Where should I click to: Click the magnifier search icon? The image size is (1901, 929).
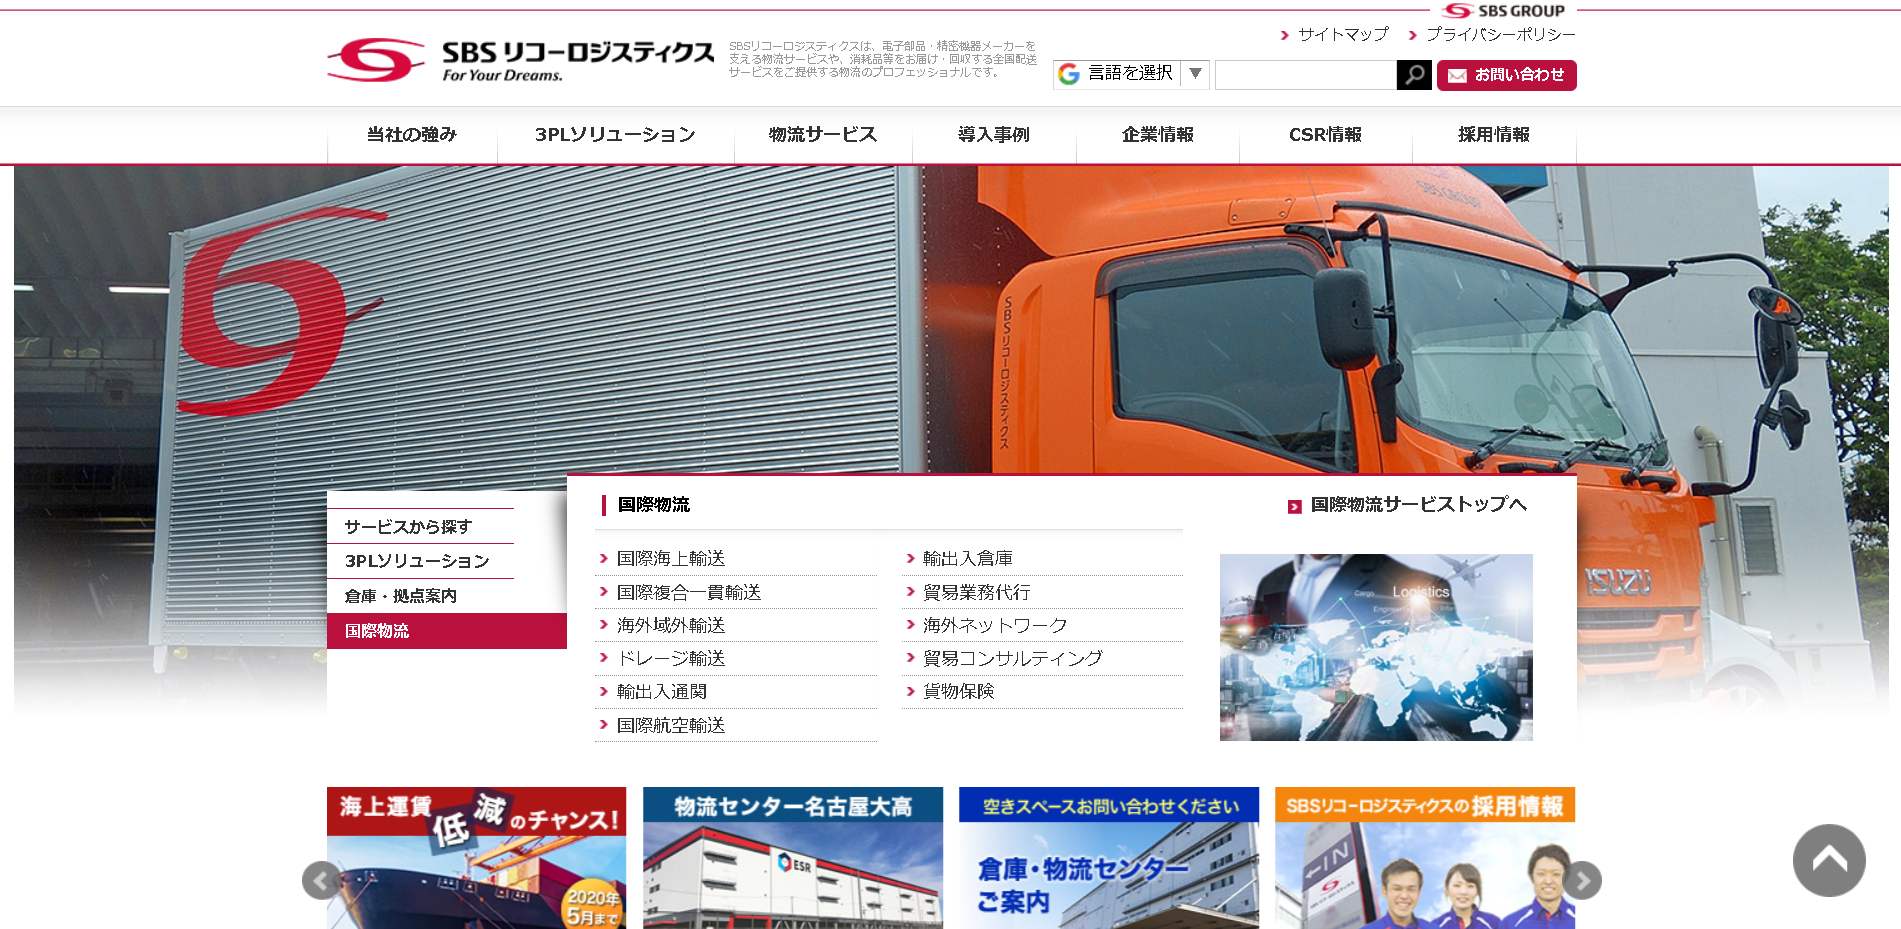click(x=1413, y=75)
